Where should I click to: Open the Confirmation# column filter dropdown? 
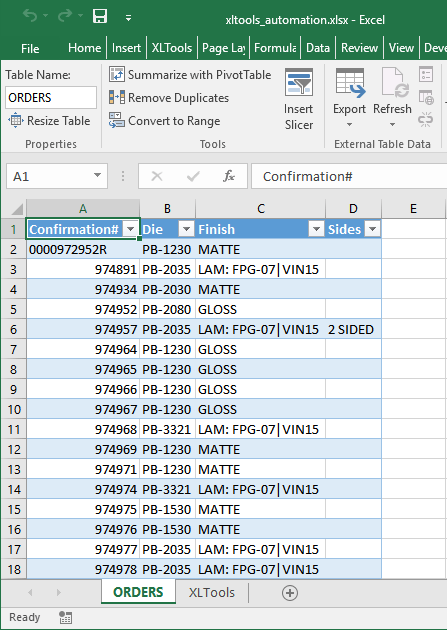(x=130, y=229)
